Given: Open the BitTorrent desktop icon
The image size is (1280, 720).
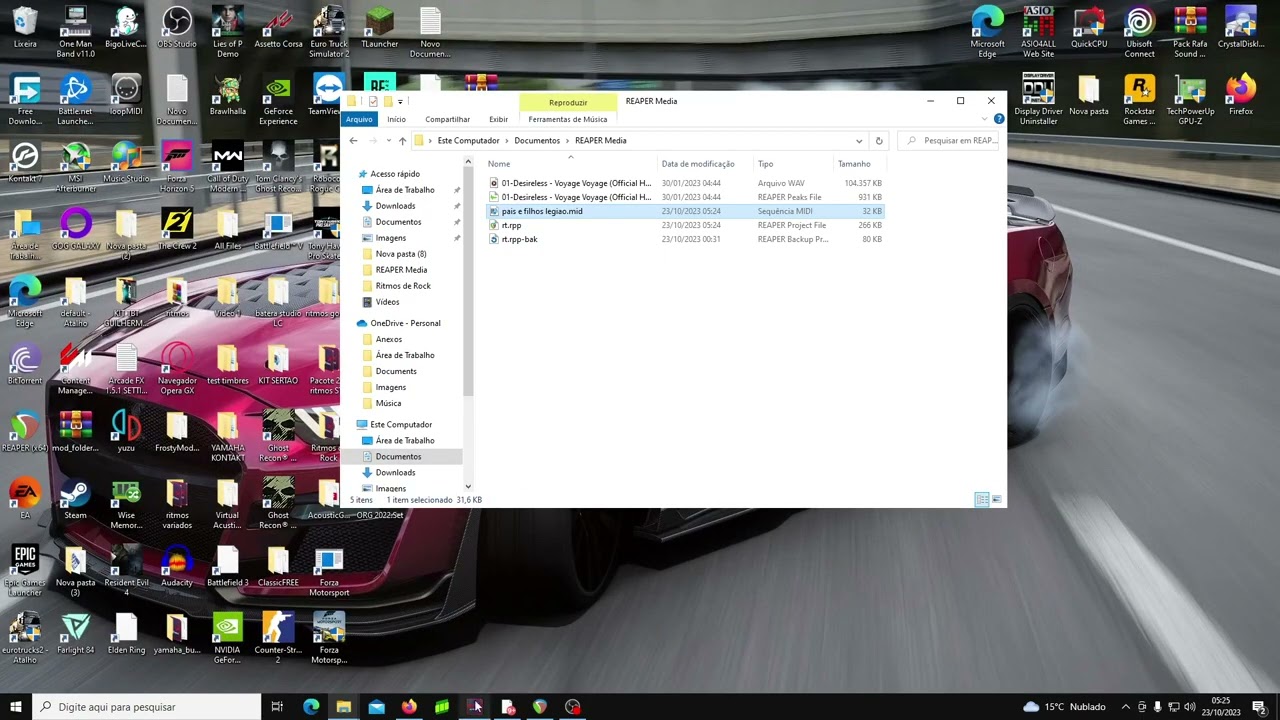Looking at the screenshot, I should coord(25,364).
